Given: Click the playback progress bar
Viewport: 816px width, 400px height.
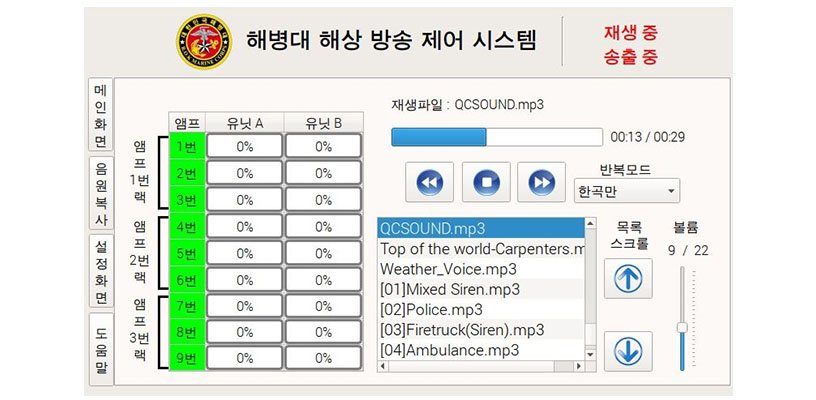Looking at the screenshot, I should point(496,137).
